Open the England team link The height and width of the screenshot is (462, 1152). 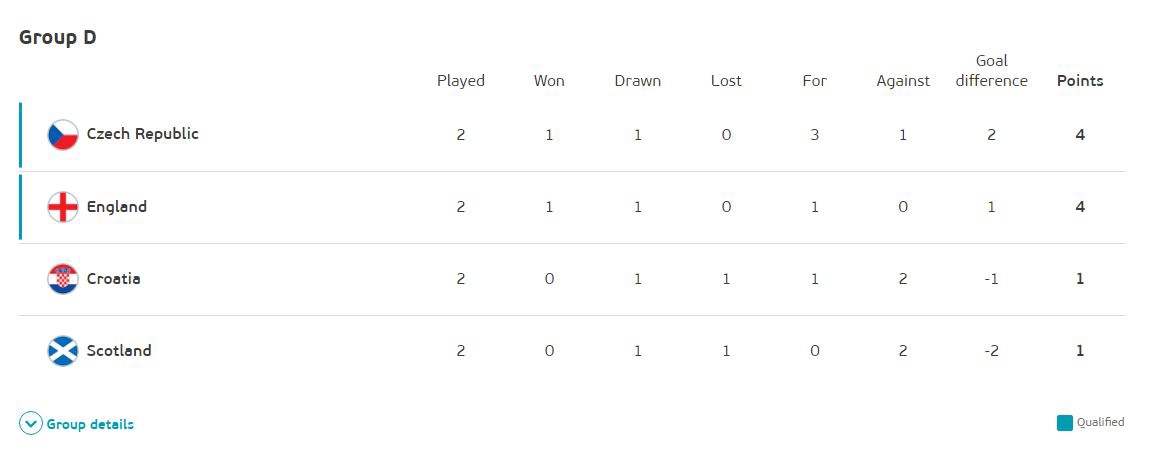116,207
